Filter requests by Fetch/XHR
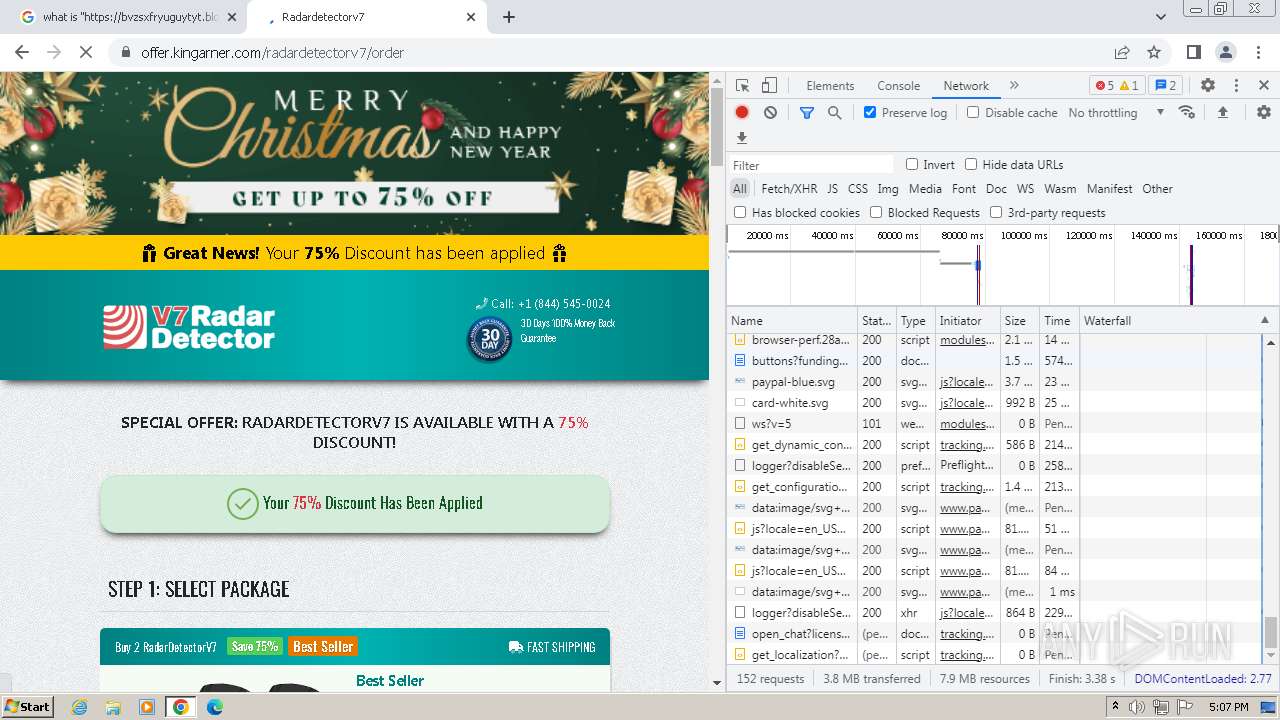Viewport: 1280px width, 720px height. [x=789, y=188]
